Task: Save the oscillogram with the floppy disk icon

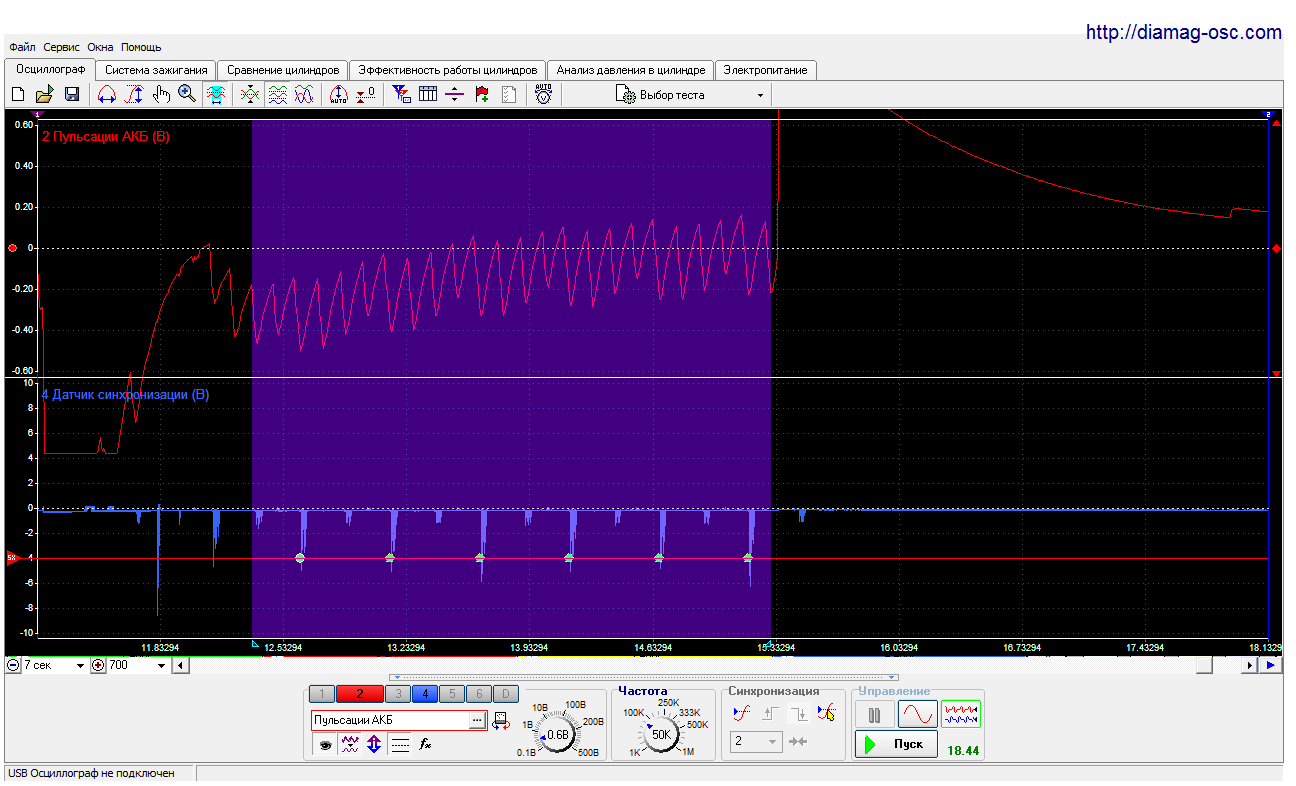Action: point(72,94)
